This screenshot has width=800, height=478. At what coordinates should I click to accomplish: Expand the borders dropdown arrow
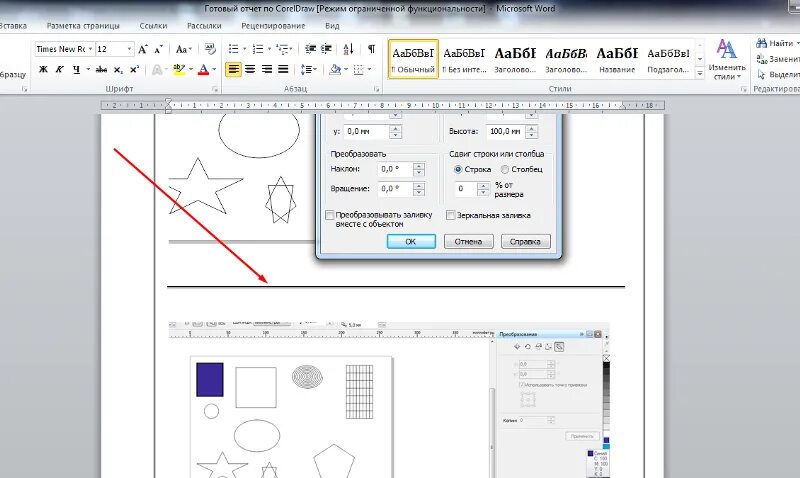point(369,69)
